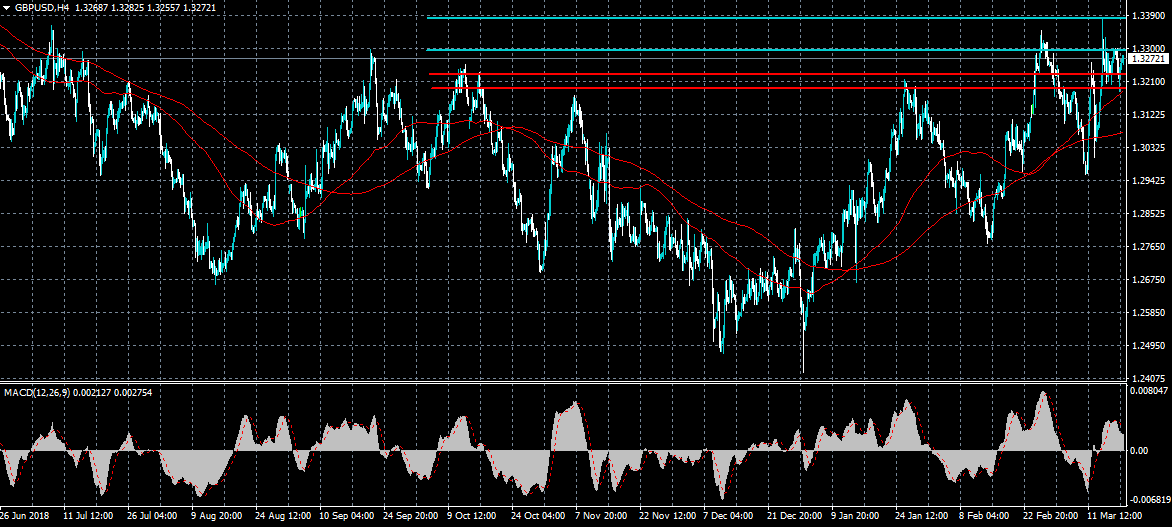Select the lower red horizontal line
Image resolution: width=1172 pixels, height=527 pixels.
coord(700,88)
